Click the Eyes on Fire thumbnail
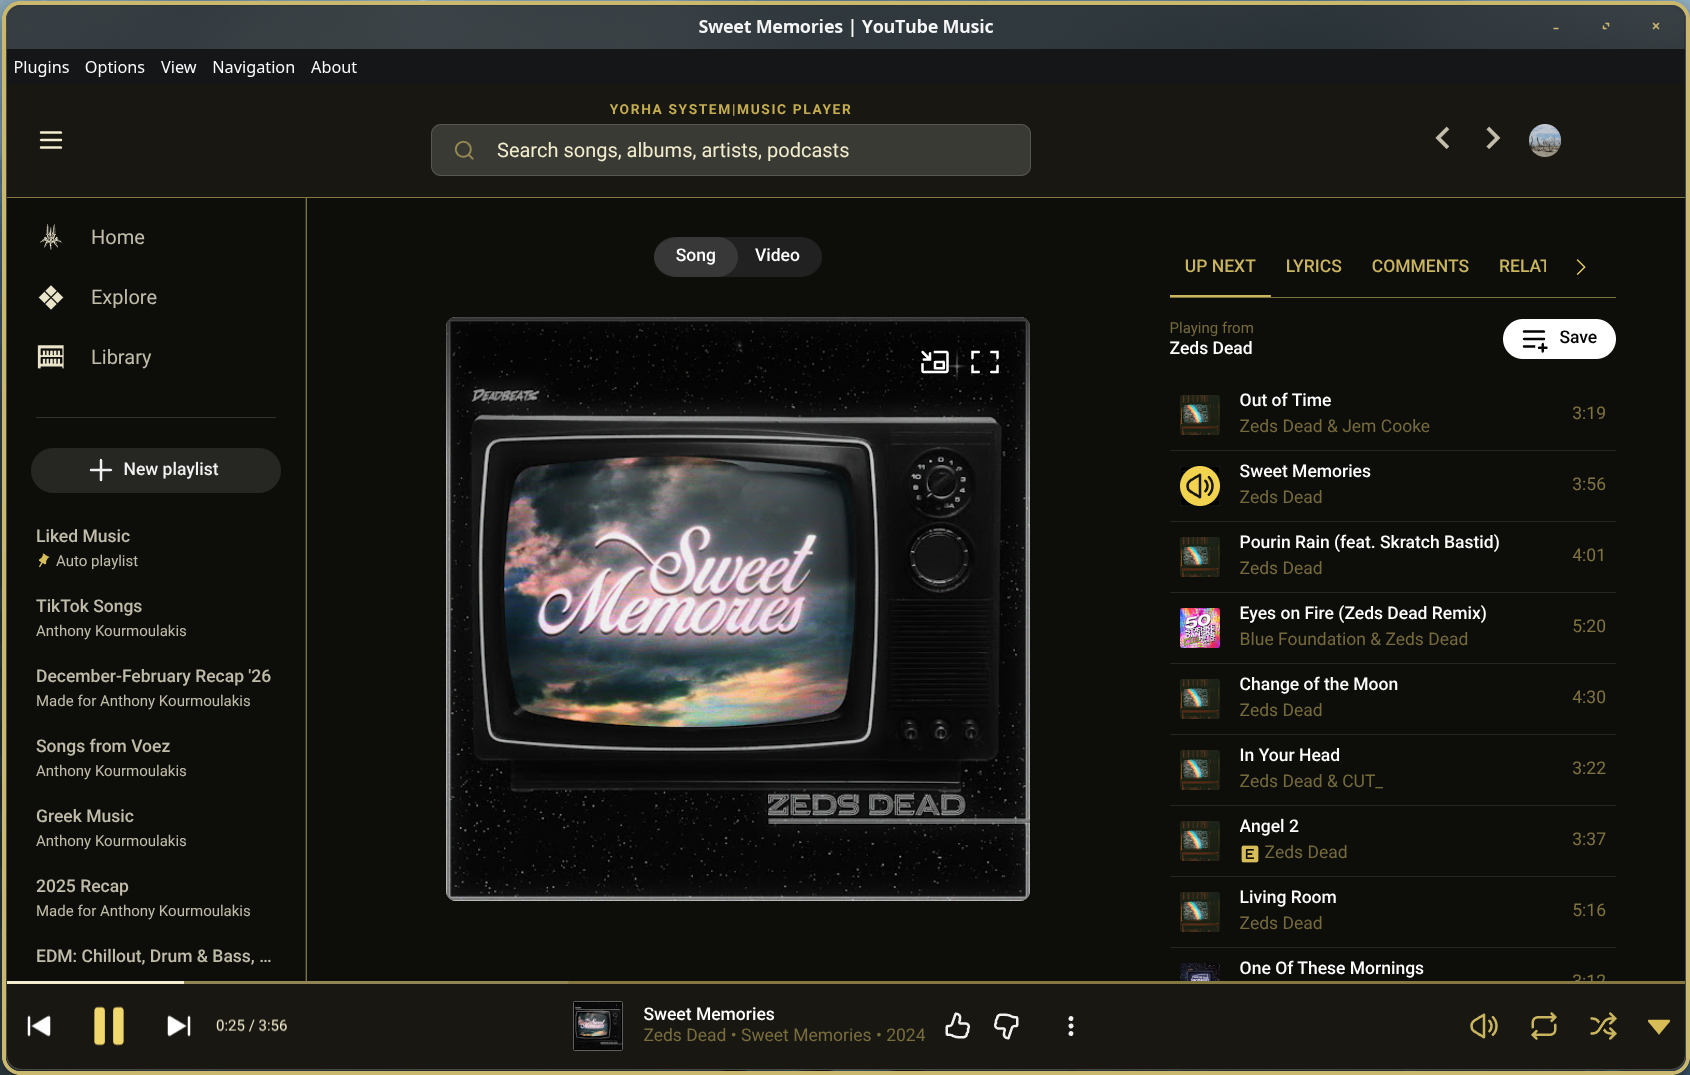The width and height of the screenshot is (1690, 1075). point(1200,628)
